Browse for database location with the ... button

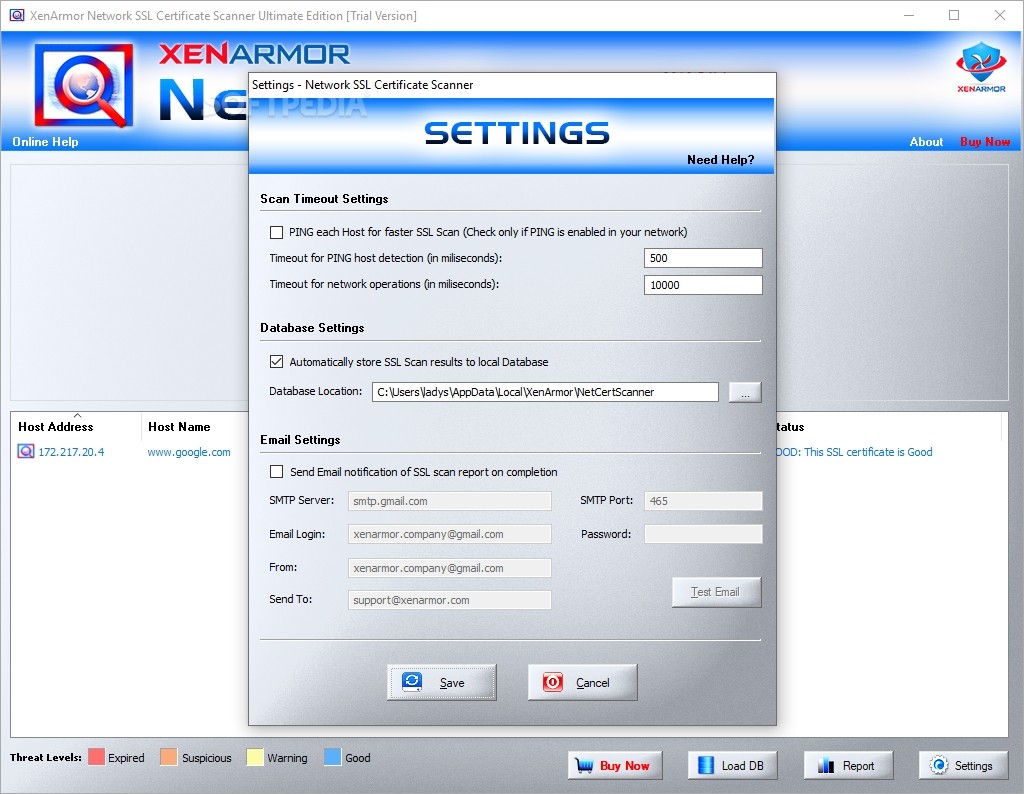pos(745,392)
